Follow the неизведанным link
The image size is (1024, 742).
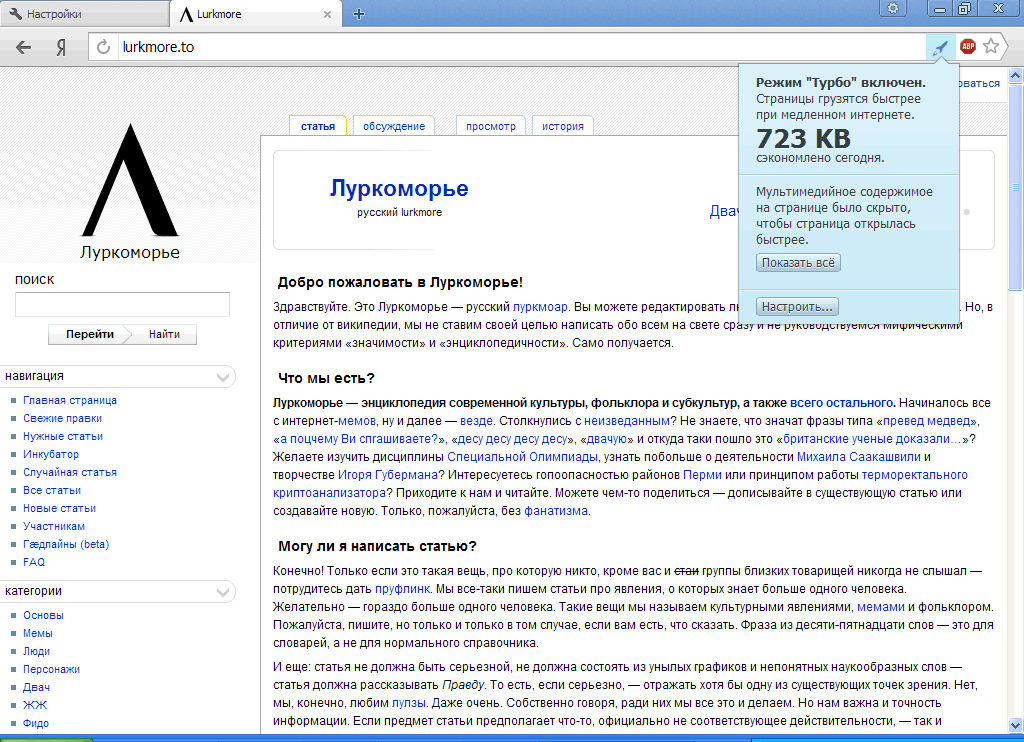[627, 421]
